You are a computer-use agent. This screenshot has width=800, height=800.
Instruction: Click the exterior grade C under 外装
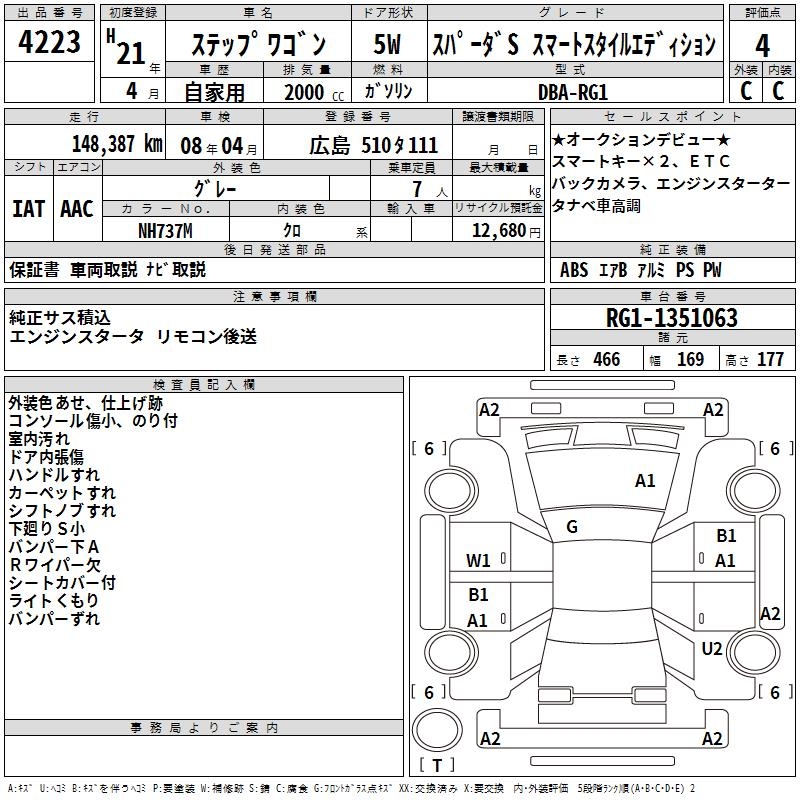pyautogui.click(x=746, y=91)
